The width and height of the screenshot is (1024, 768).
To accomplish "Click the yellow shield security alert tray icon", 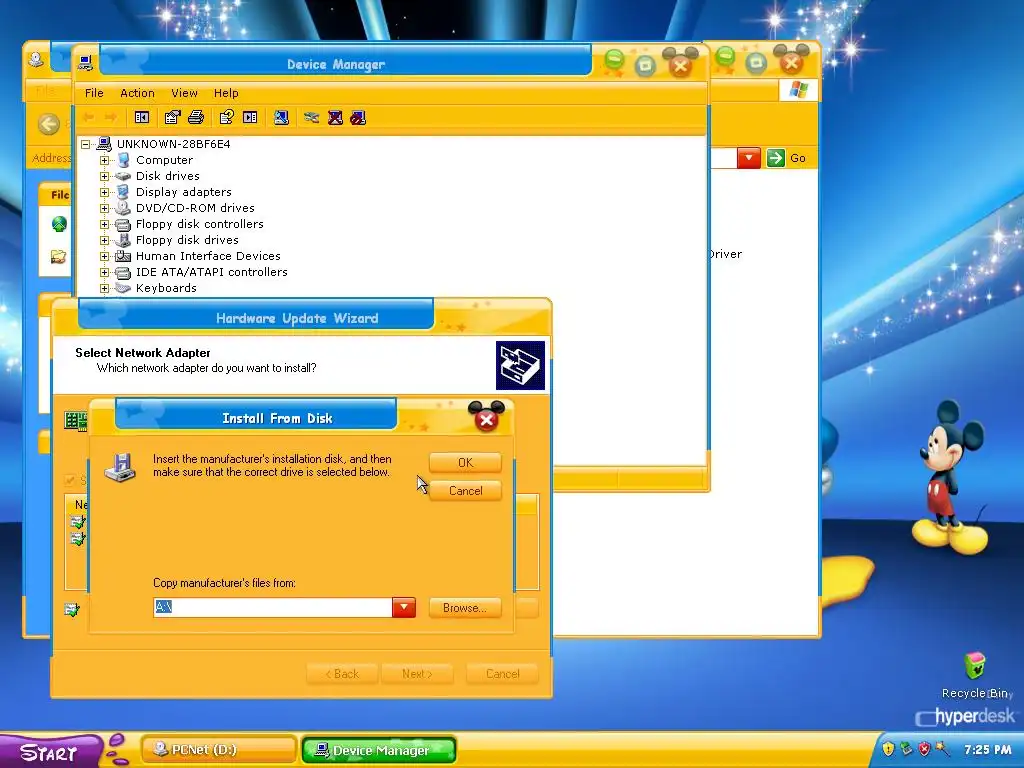I will [x=888, y=748].
